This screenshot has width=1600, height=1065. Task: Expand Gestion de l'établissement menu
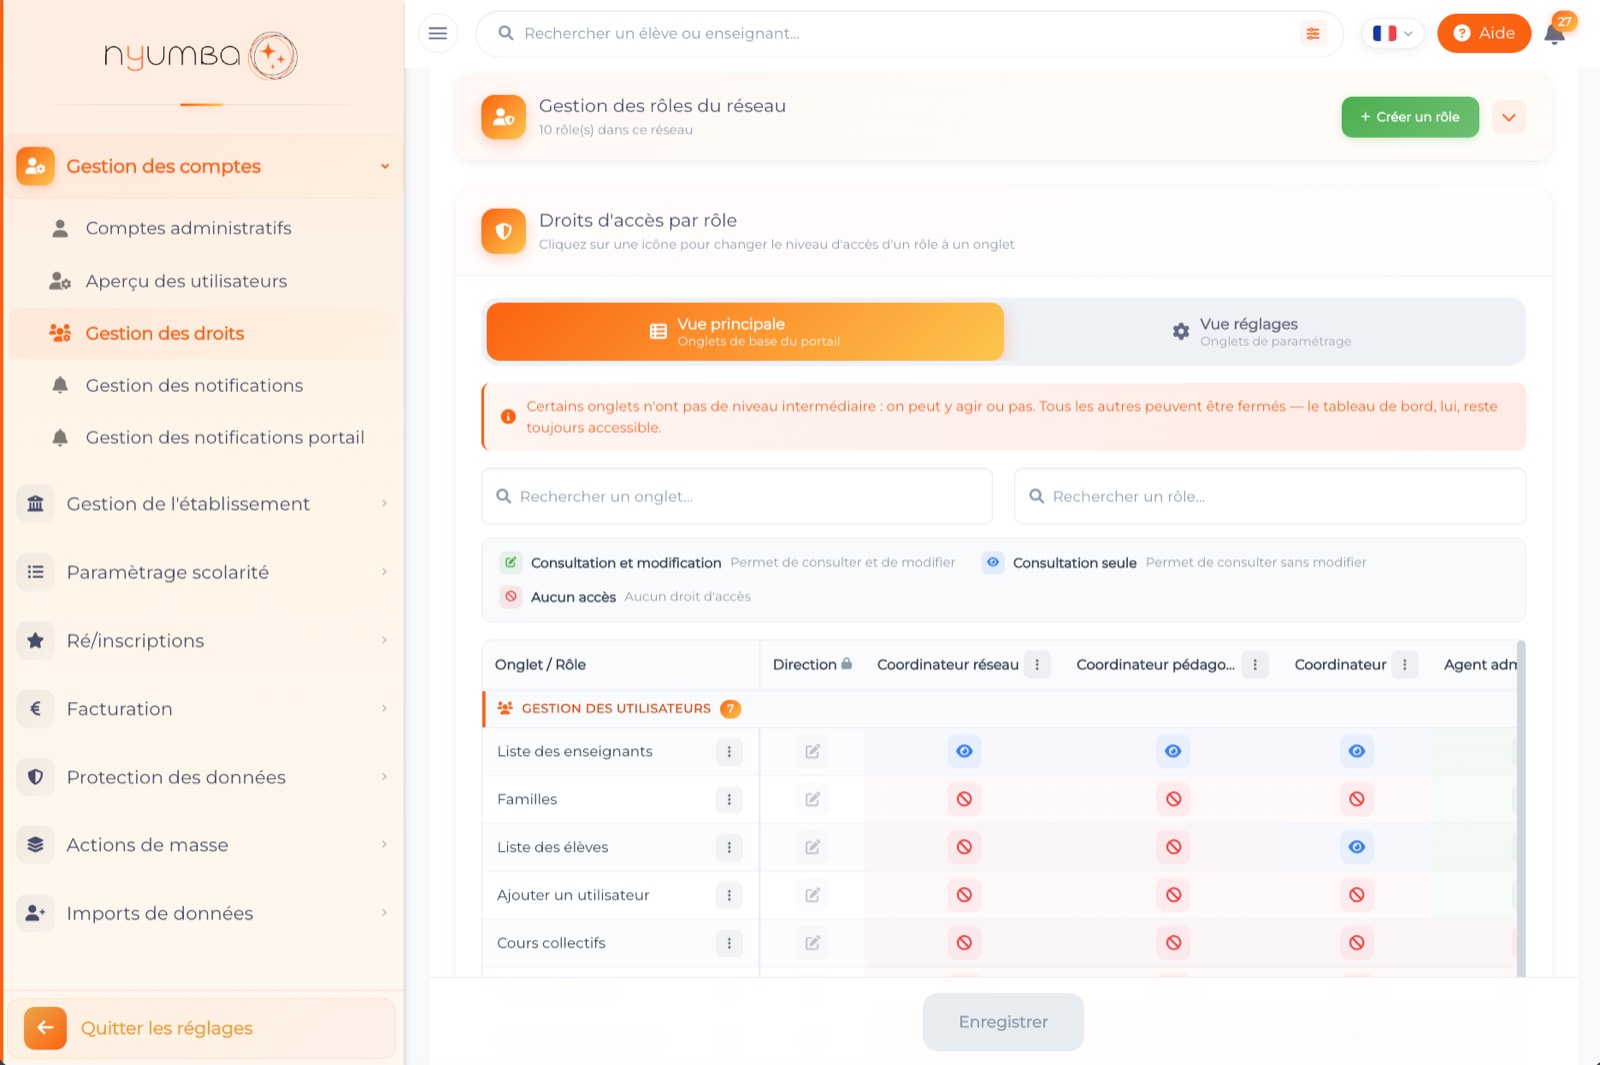point(204,503)
